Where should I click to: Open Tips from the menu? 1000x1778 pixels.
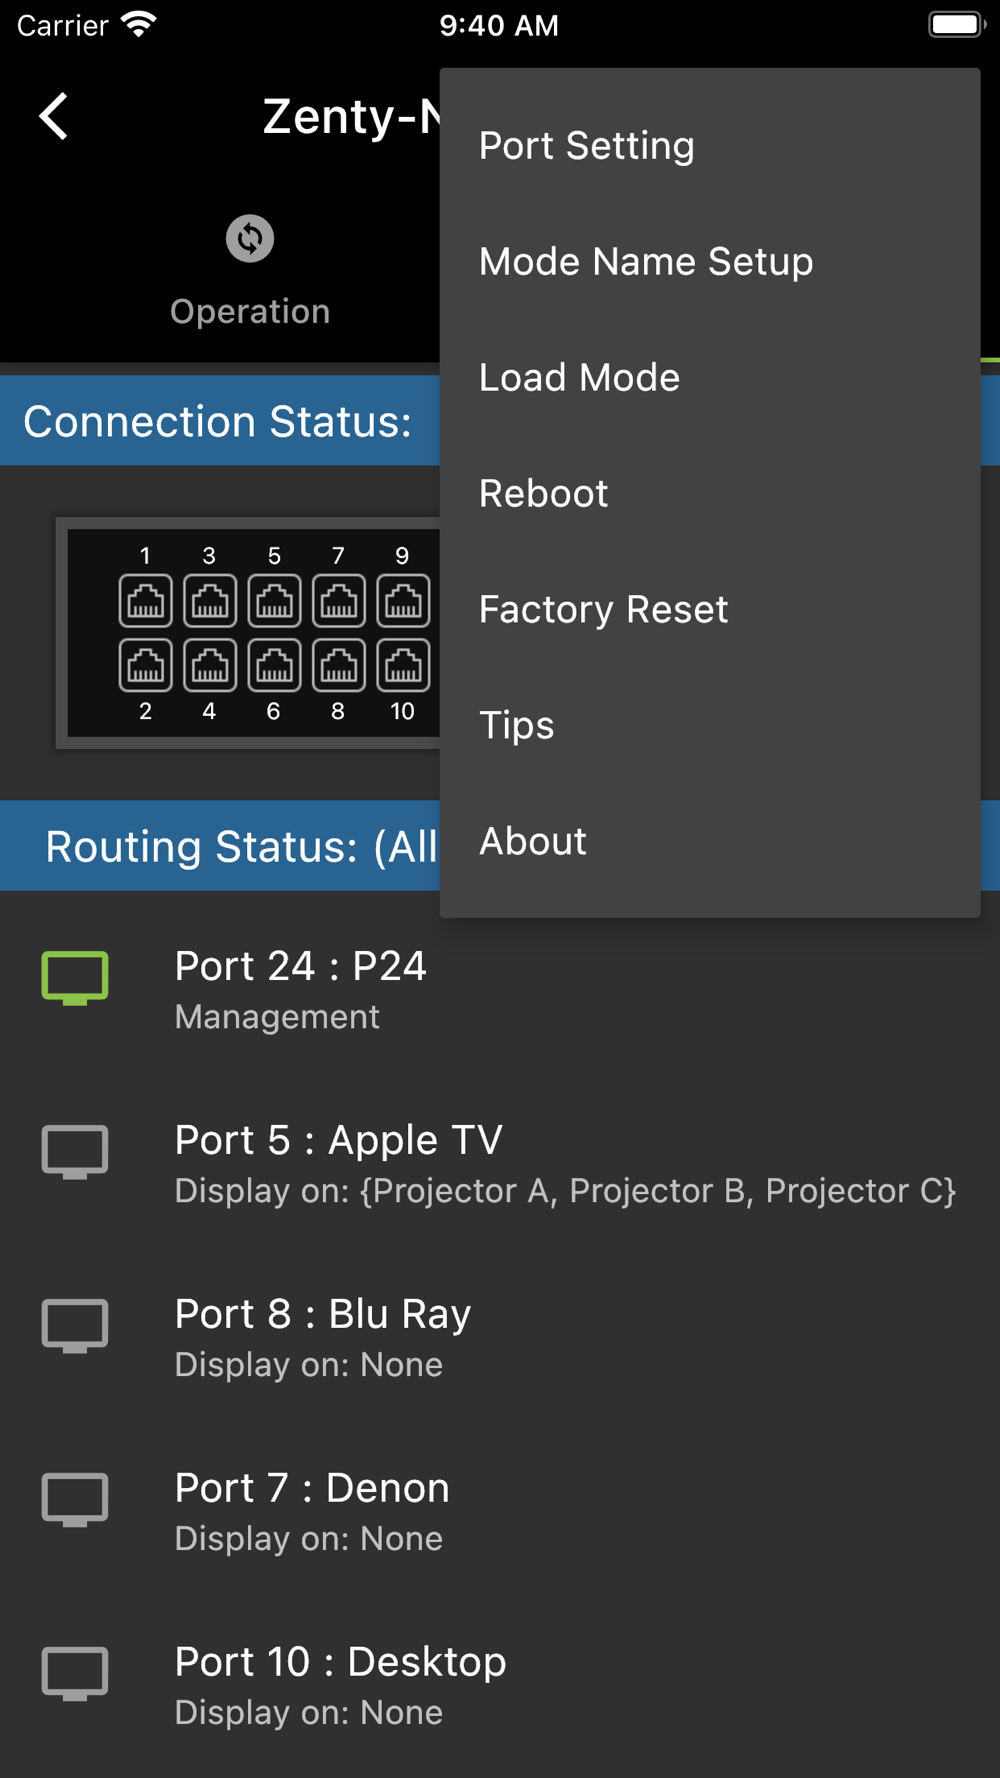click(517, 726)
